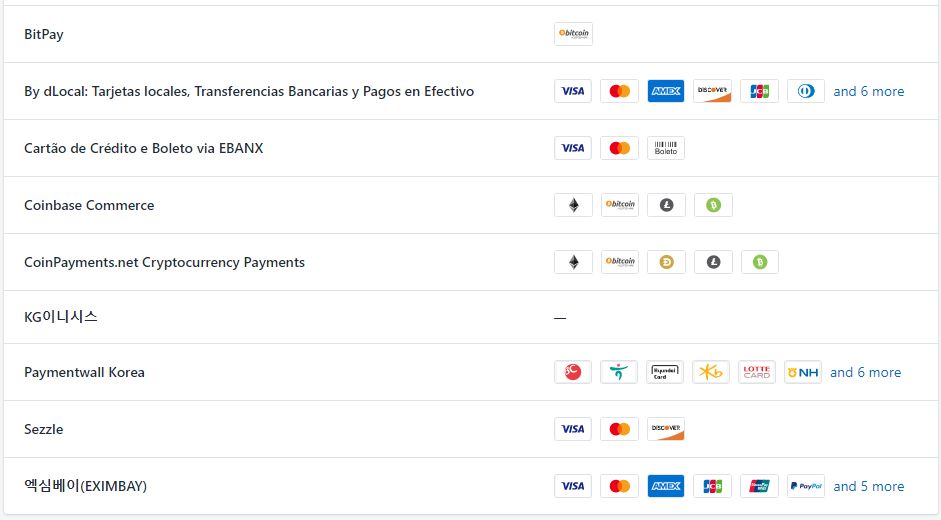Select the BitPay payment provider
The width and height of the screenshot is (941, 520).
pos(470,34)
